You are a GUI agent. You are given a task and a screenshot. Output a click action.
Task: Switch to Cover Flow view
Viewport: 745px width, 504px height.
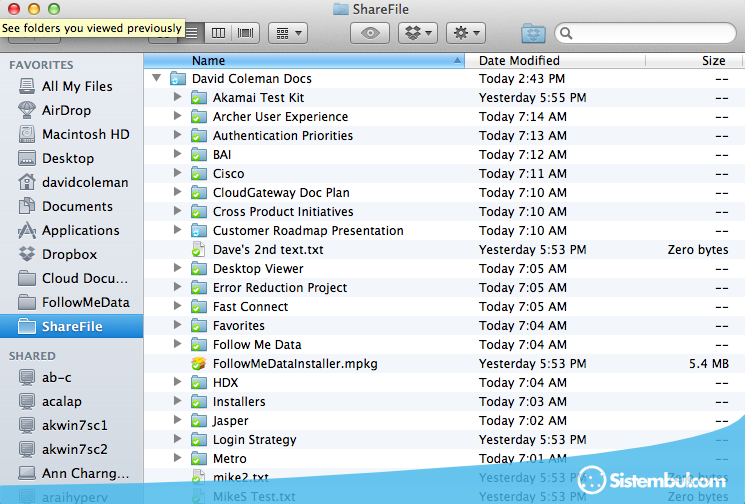click(246, 33)
